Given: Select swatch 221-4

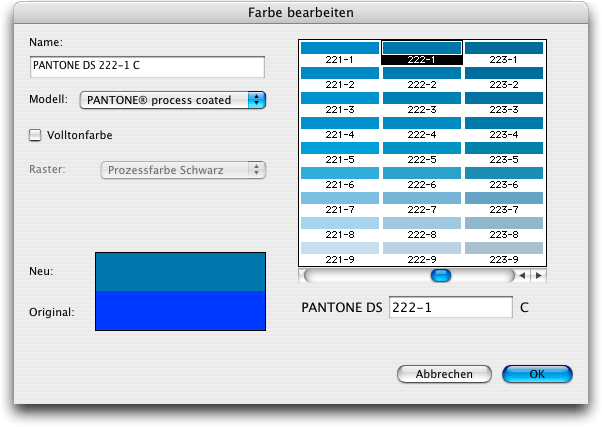Looking at the screenshot, I should point(340,128).
